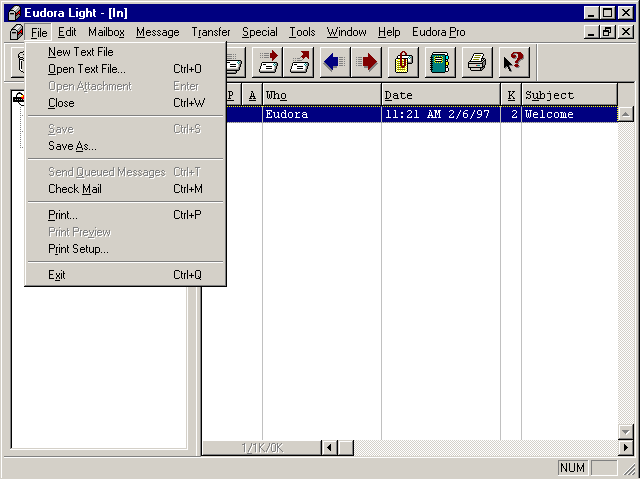The image size is (640, 480).
Task: Click horizontal scrollbar right arrow
Action: [x=625, y=448]
